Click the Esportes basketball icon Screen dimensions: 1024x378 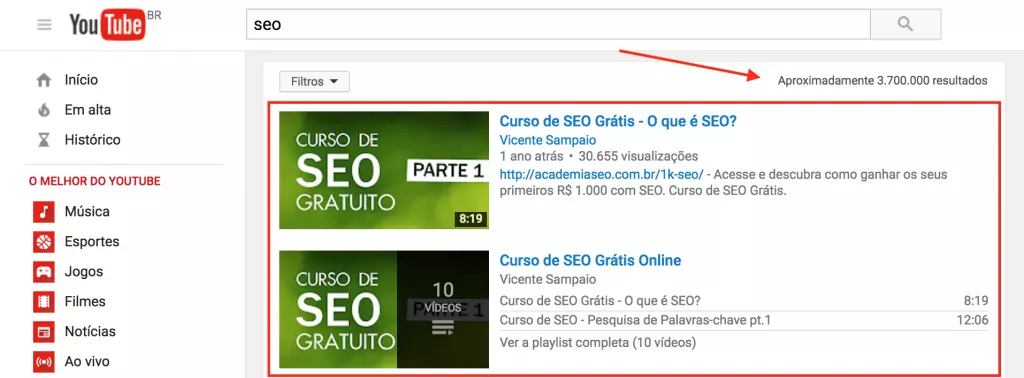pyautogui.click(x=44, y=242)
